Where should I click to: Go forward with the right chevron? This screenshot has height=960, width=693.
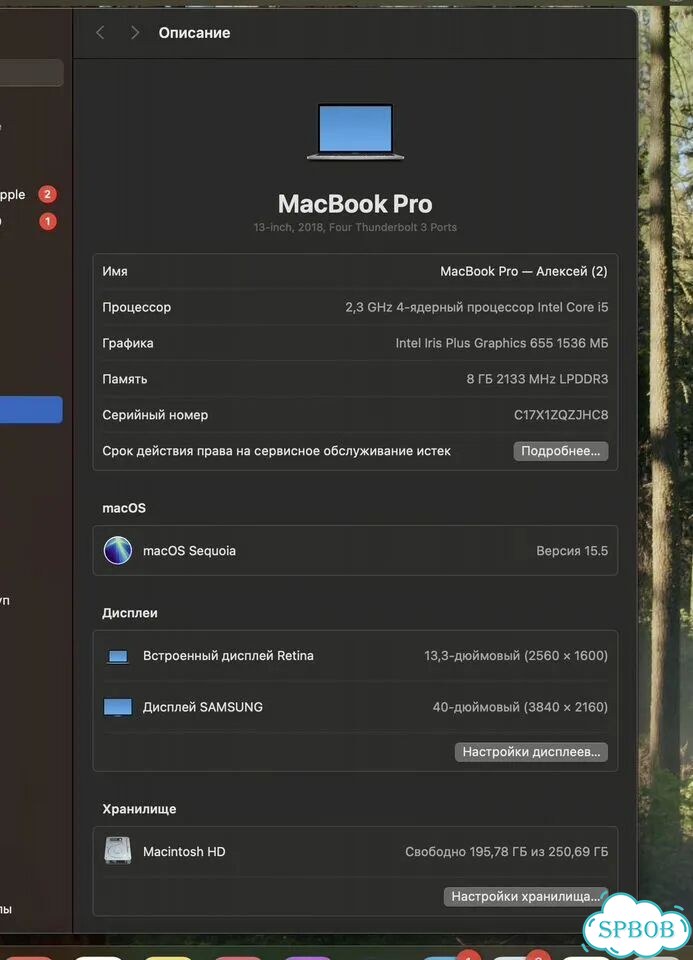(135, 32)
